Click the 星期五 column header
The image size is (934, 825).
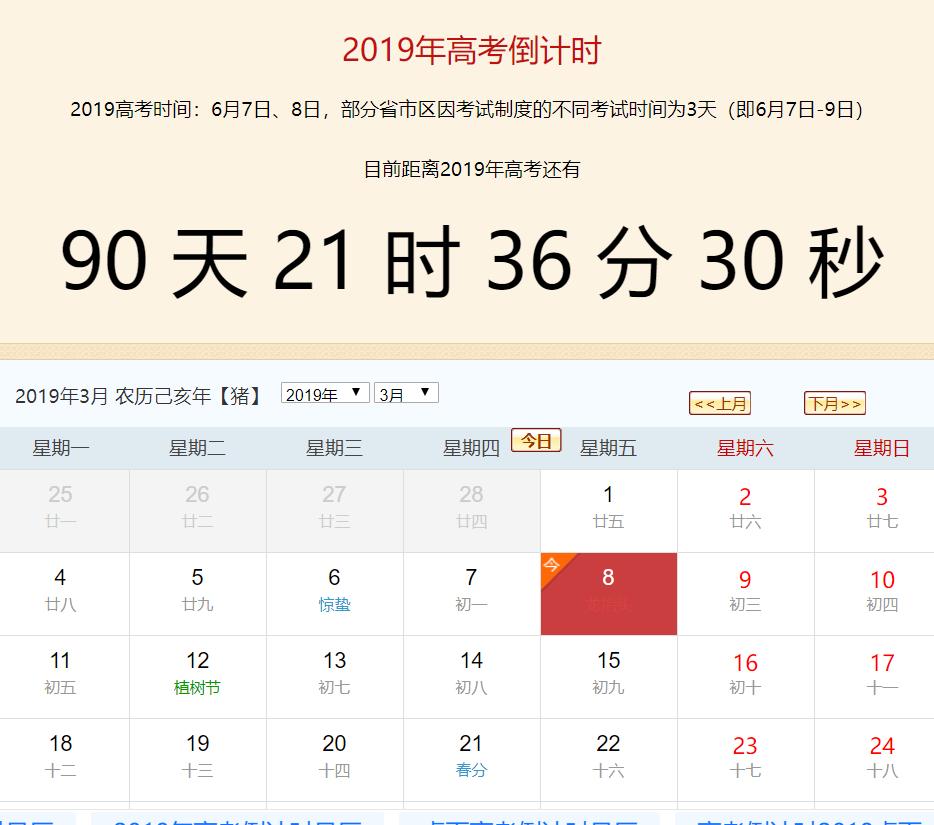coord(609,448)
